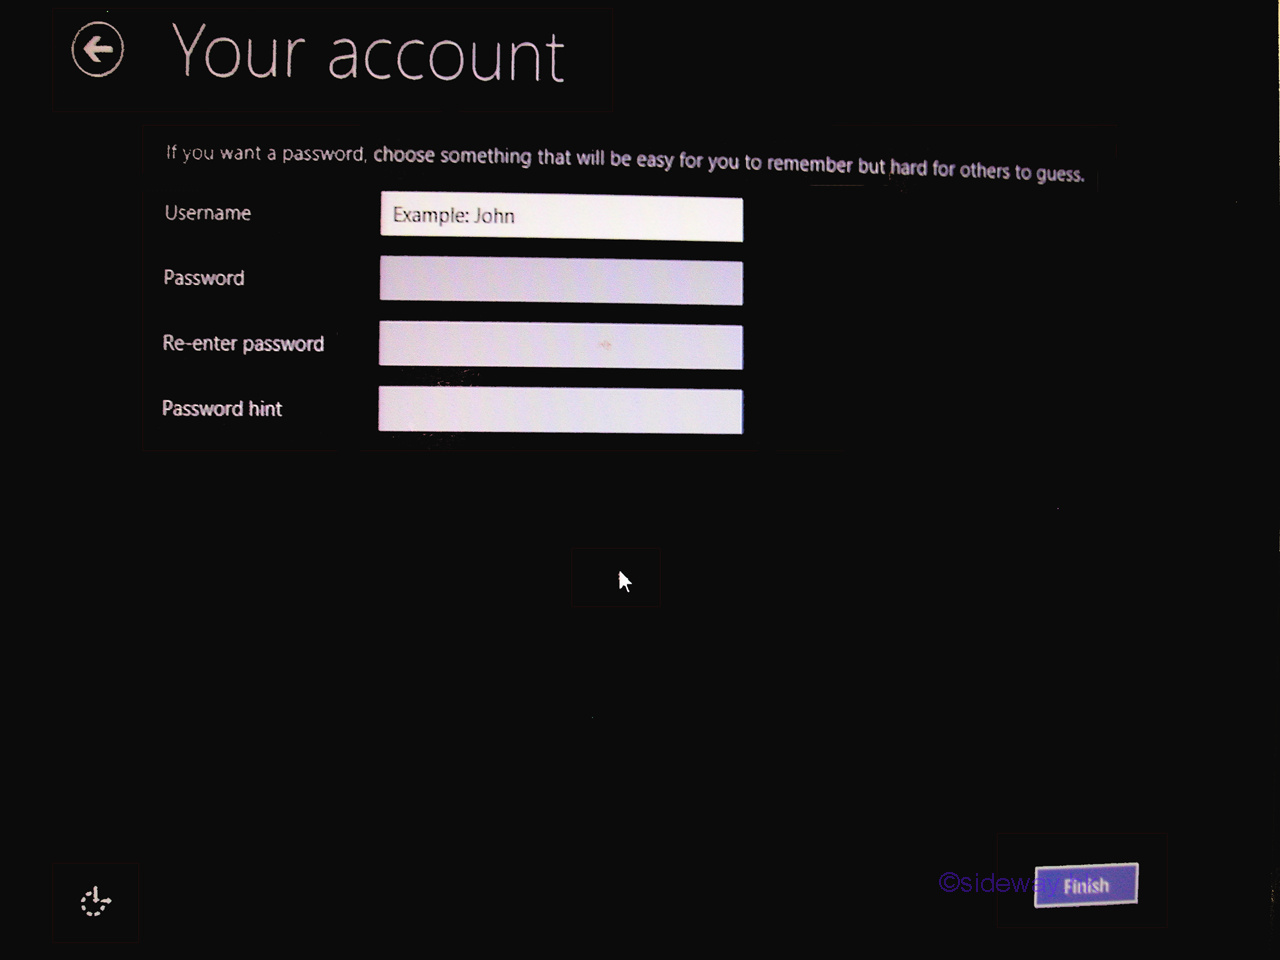Image resolution: width=1280 pixels, height=960 pixels.
Task: Open the Ease of Access icon
Action: [x=95, y=902]
